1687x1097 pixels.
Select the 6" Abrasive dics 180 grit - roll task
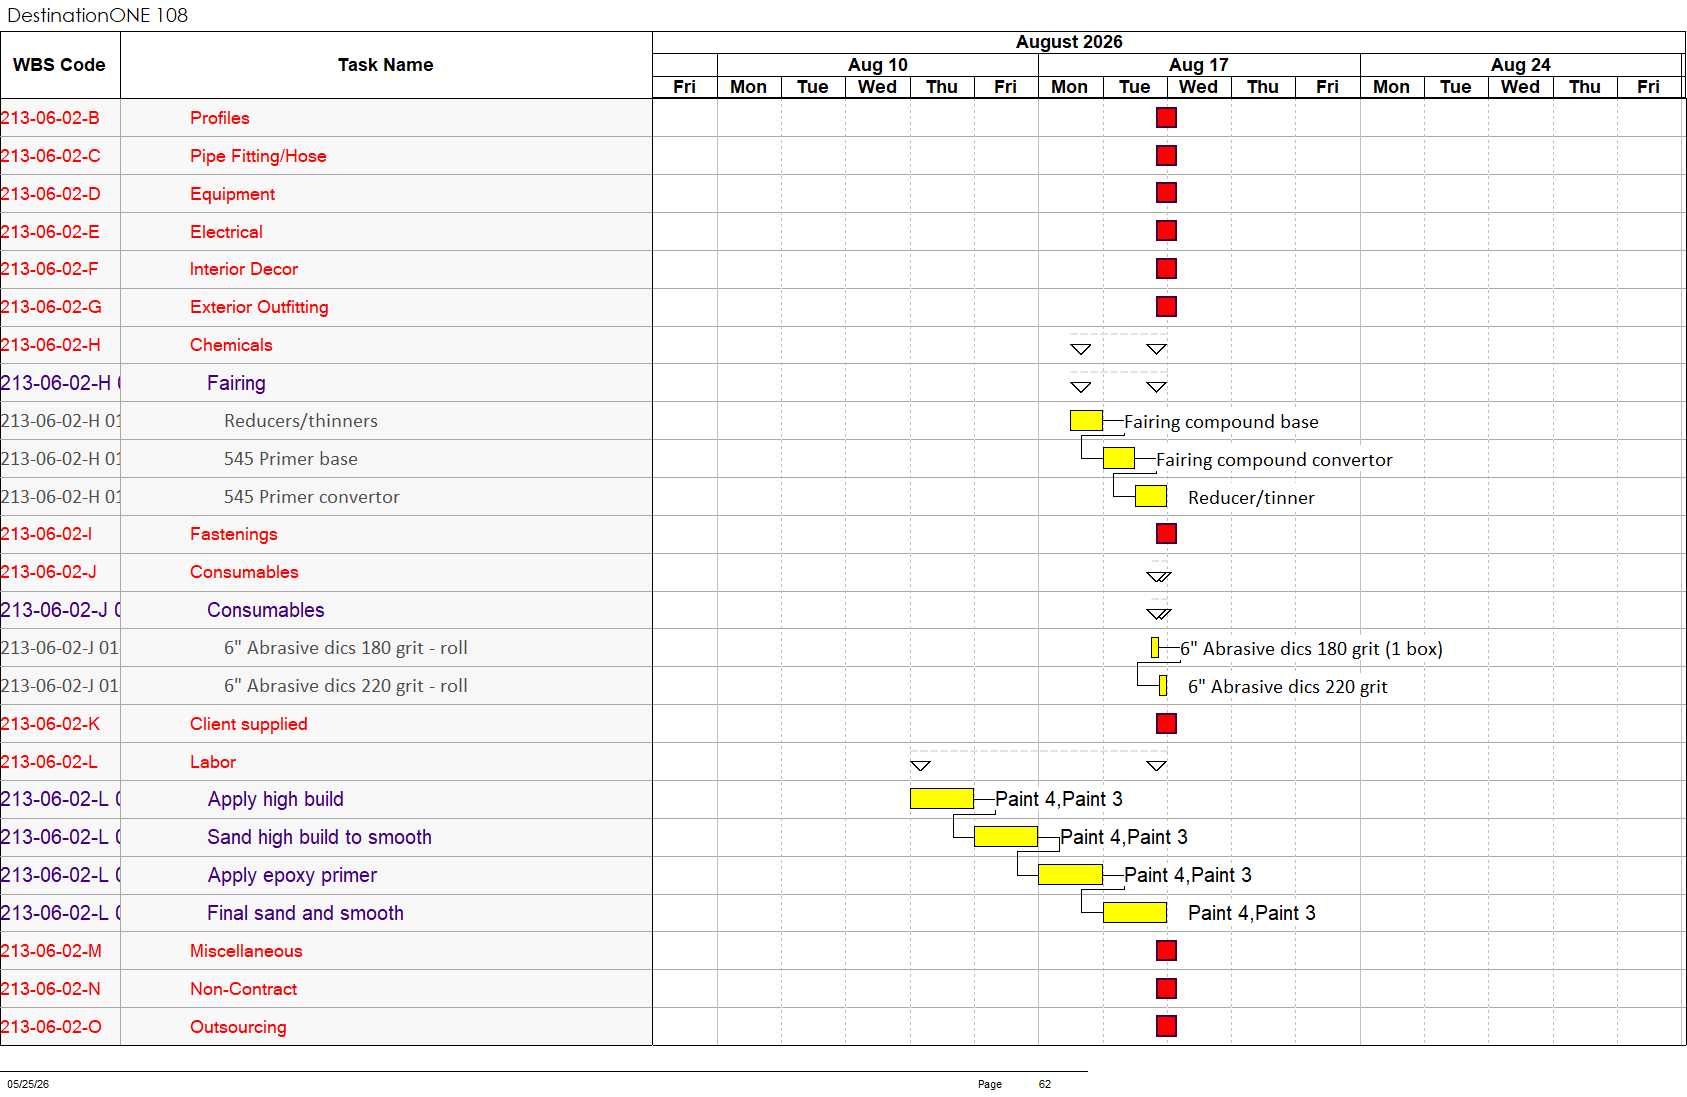346,648
